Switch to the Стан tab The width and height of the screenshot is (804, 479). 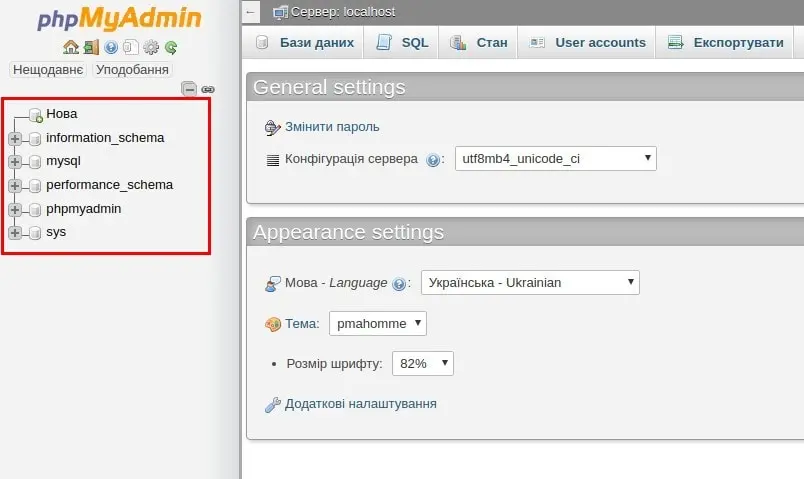tap(478, 43)
